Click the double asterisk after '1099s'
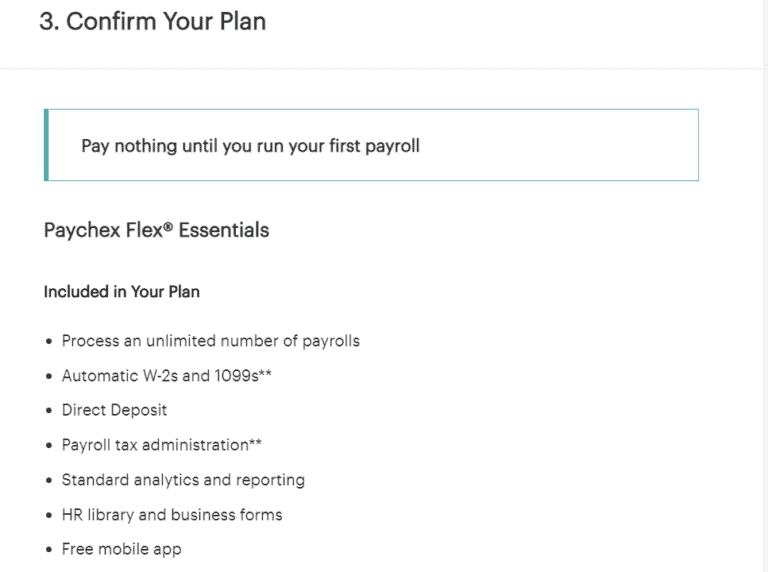The height and width of the screenshot is (572, 768). coord(265,374)
